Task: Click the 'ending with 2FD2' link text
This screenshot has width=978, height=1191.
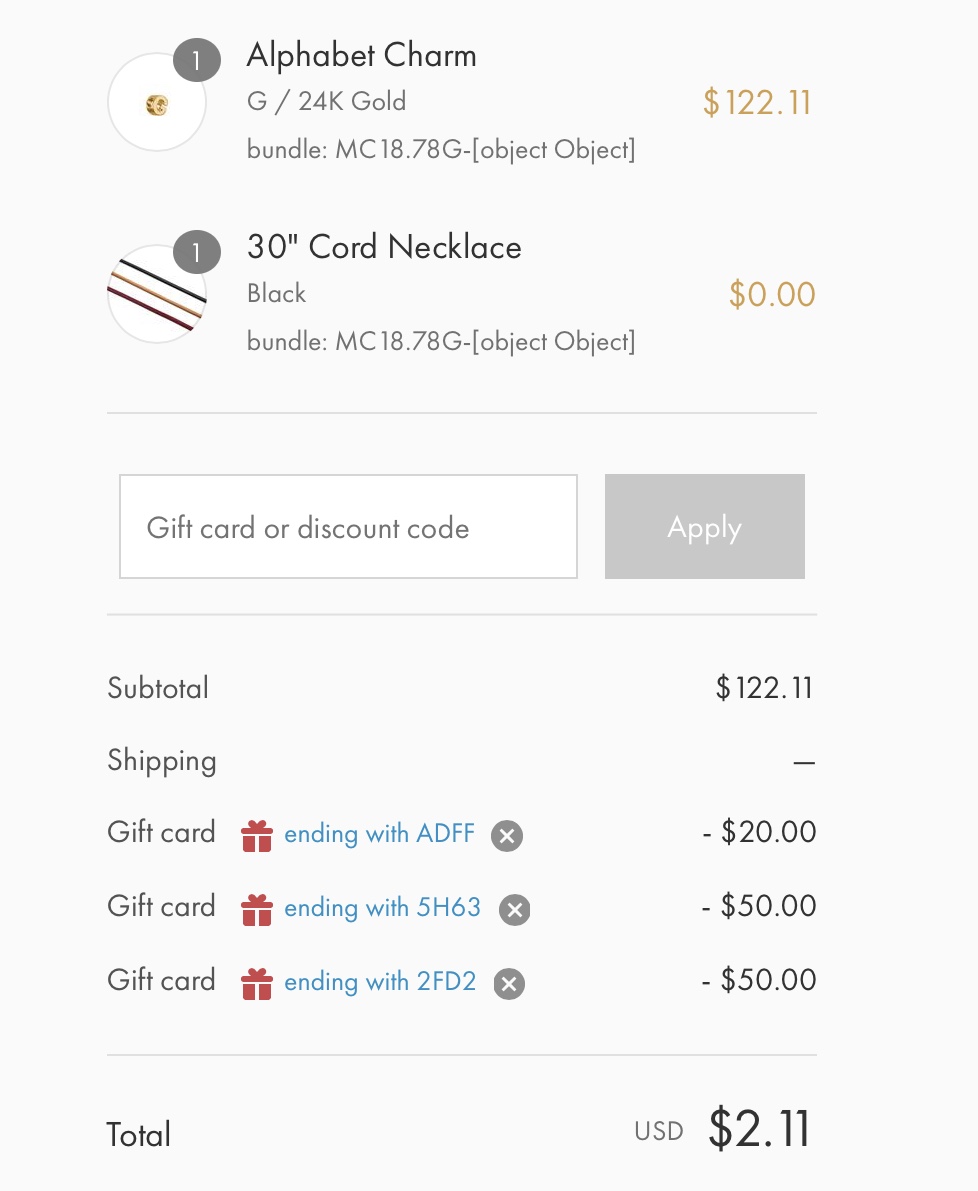Action: tap(380, 981)
